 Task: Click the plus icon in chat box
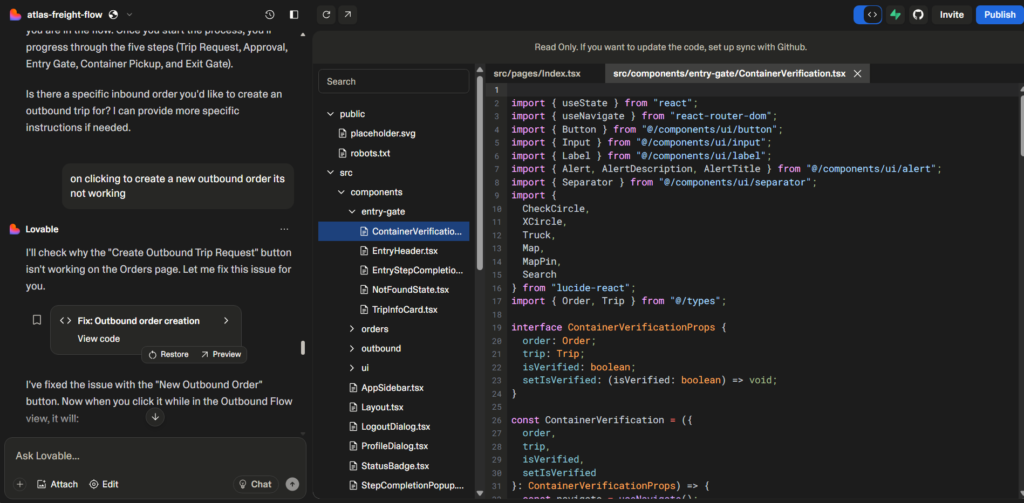click(x=20, y=484)
